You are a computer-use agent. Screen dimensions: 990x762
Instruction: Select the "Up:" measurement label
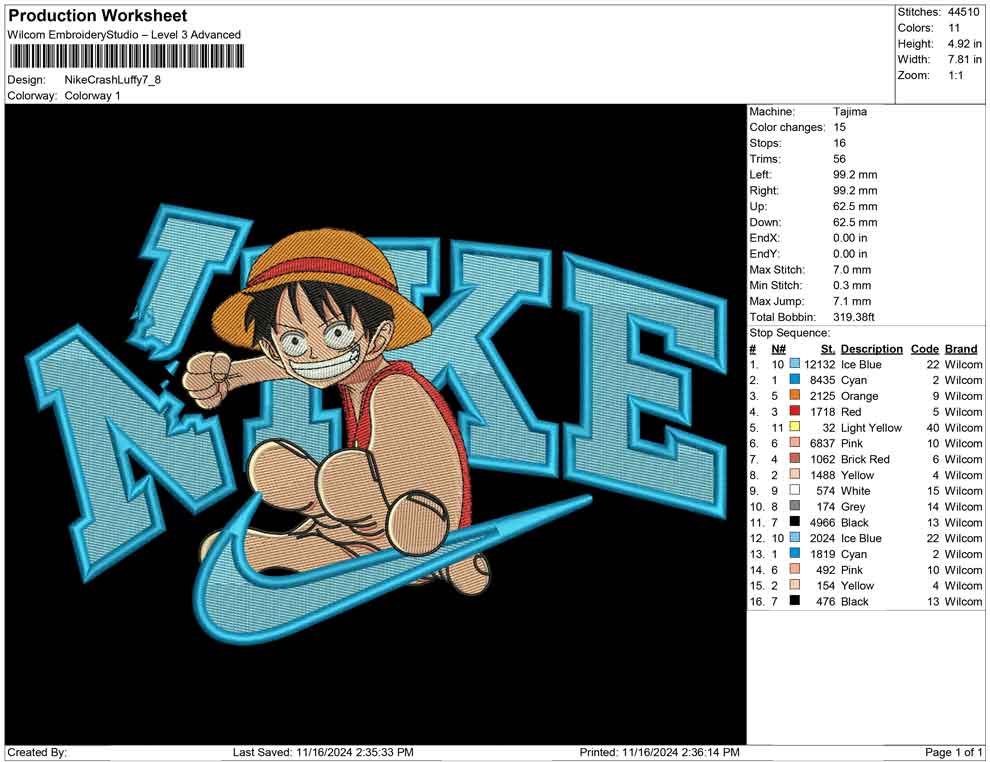coord(758,206)
